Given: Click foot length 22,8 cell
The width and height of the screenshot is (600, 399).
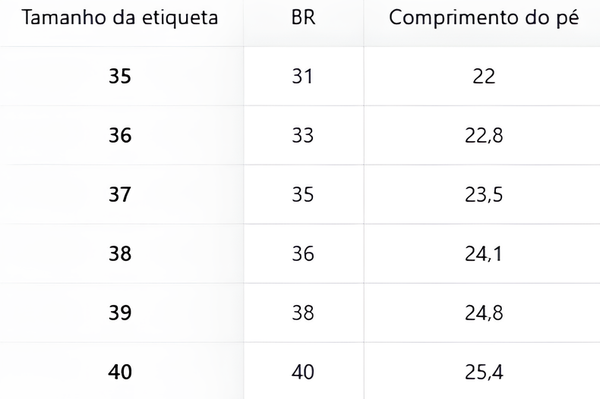Looking at the screenshot, I should click(484, 135).
